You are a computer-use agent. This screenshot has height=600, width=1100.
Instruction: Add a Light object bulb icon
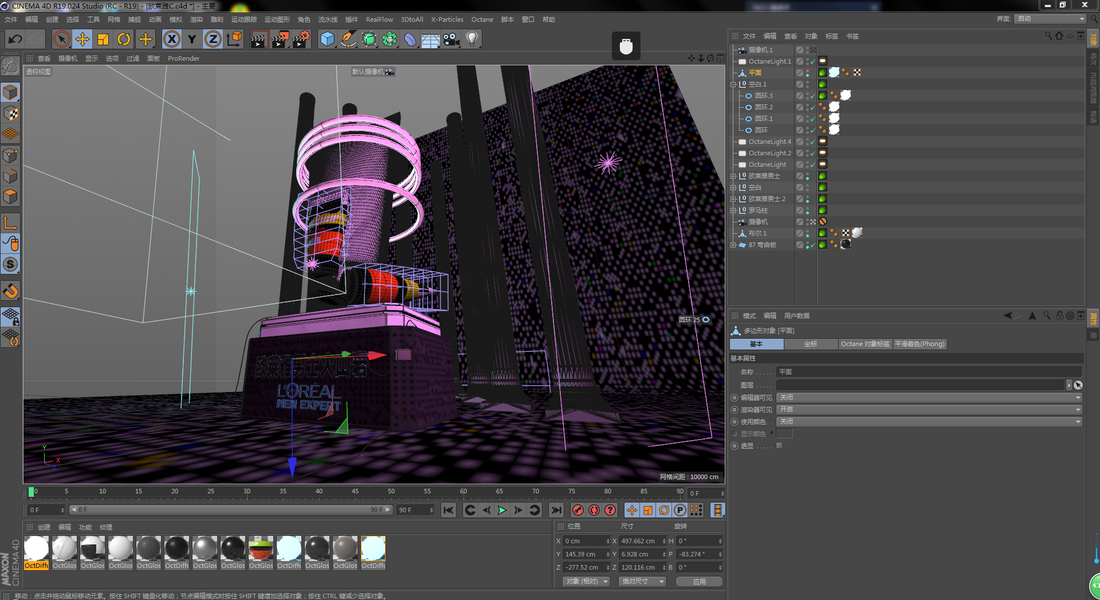click(472, 39)
